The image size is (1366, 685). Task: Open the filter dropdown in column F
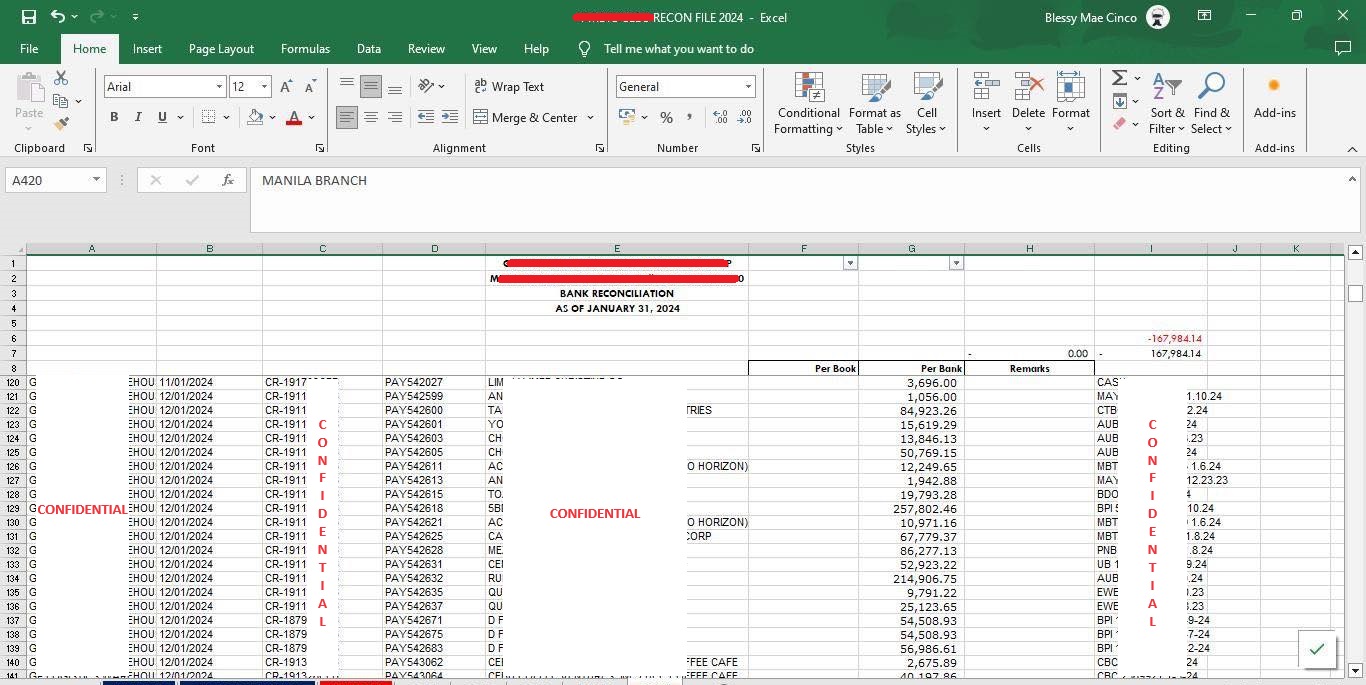(850, 263)
